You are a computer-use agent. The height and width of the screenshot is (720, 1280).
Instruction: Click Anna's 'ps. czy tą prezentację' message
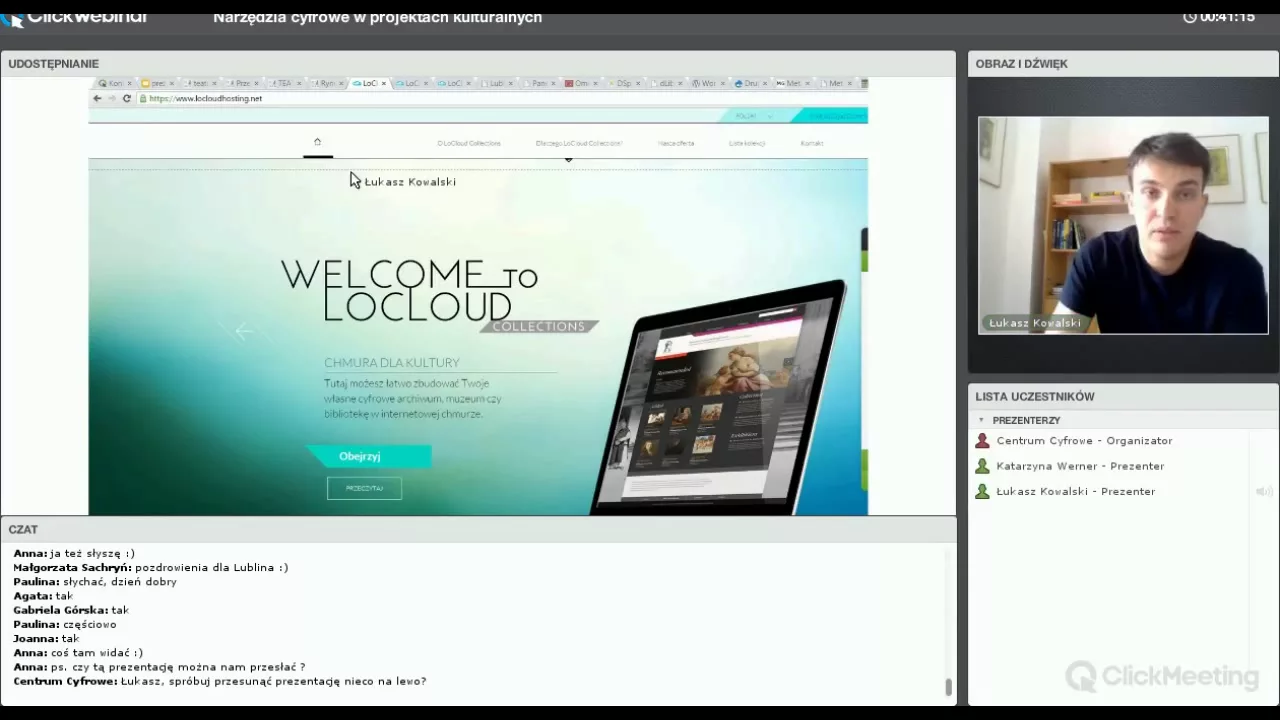coord(159,667)
